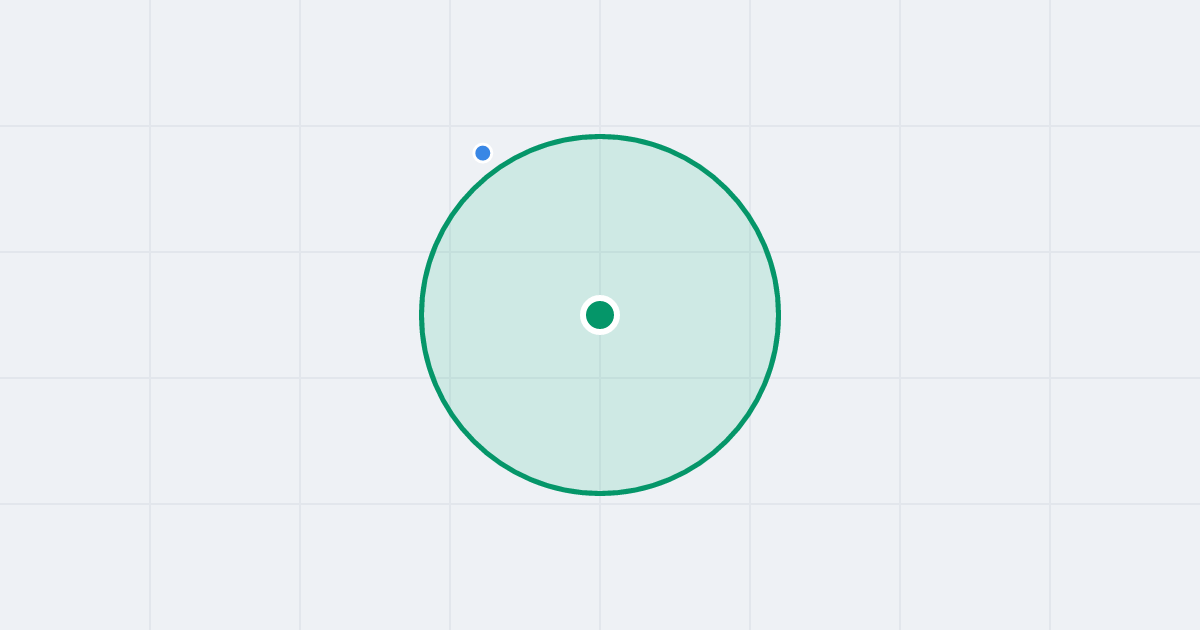The image size is (1200, 630).
Task: Click the white border of the blue dot
Action: coord(483,144)
